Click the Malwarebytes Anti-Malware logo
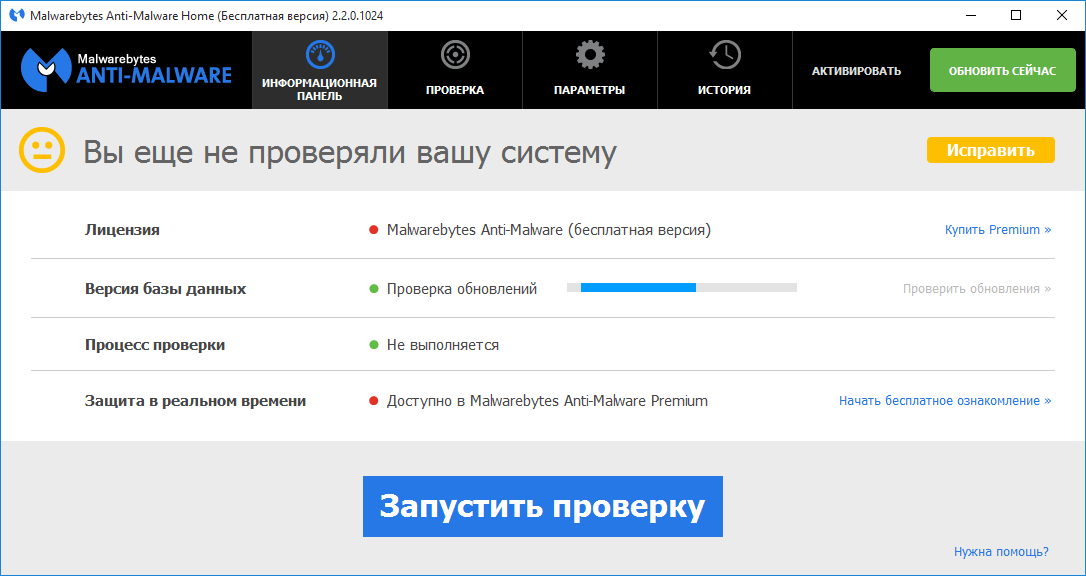The height and width of the screenshot is (576, 1086). (126, 69)
